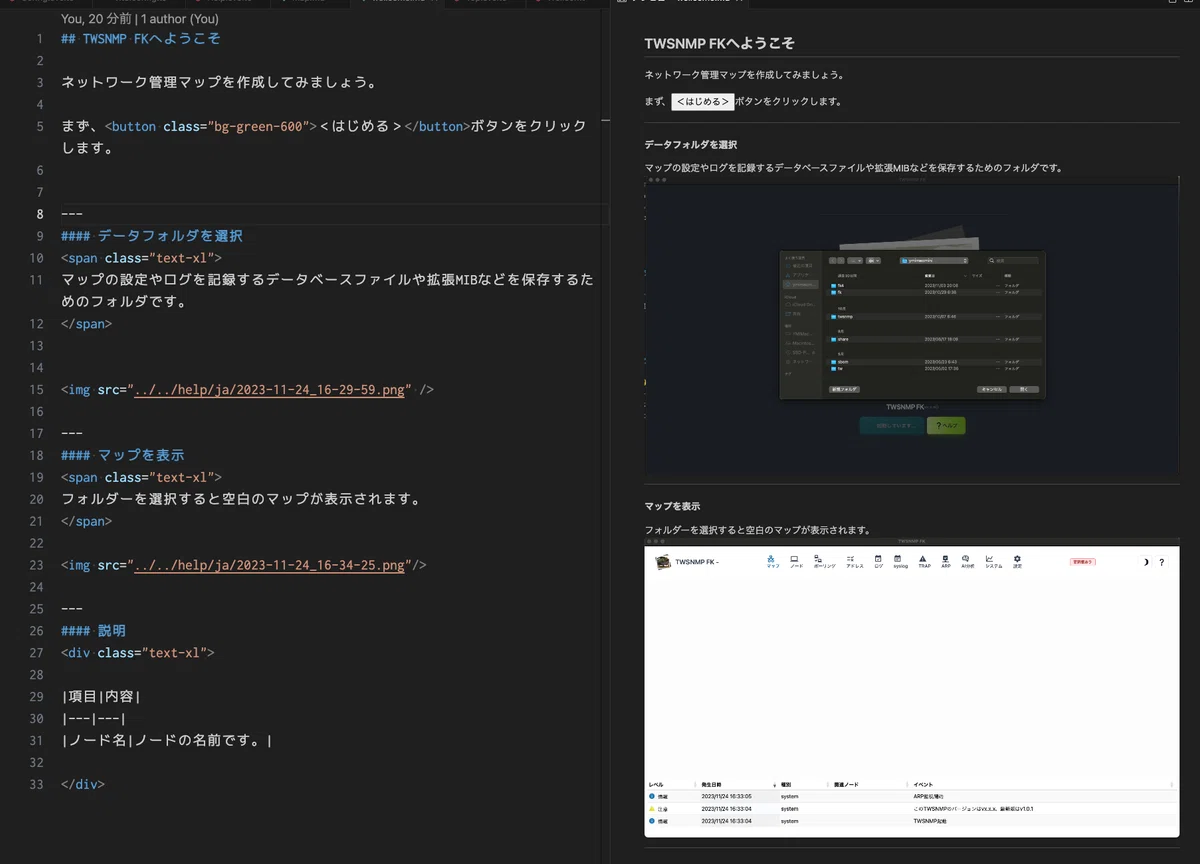Click the "## TWSNMP FKへようこそ" heading in the editor

(141, 39)
